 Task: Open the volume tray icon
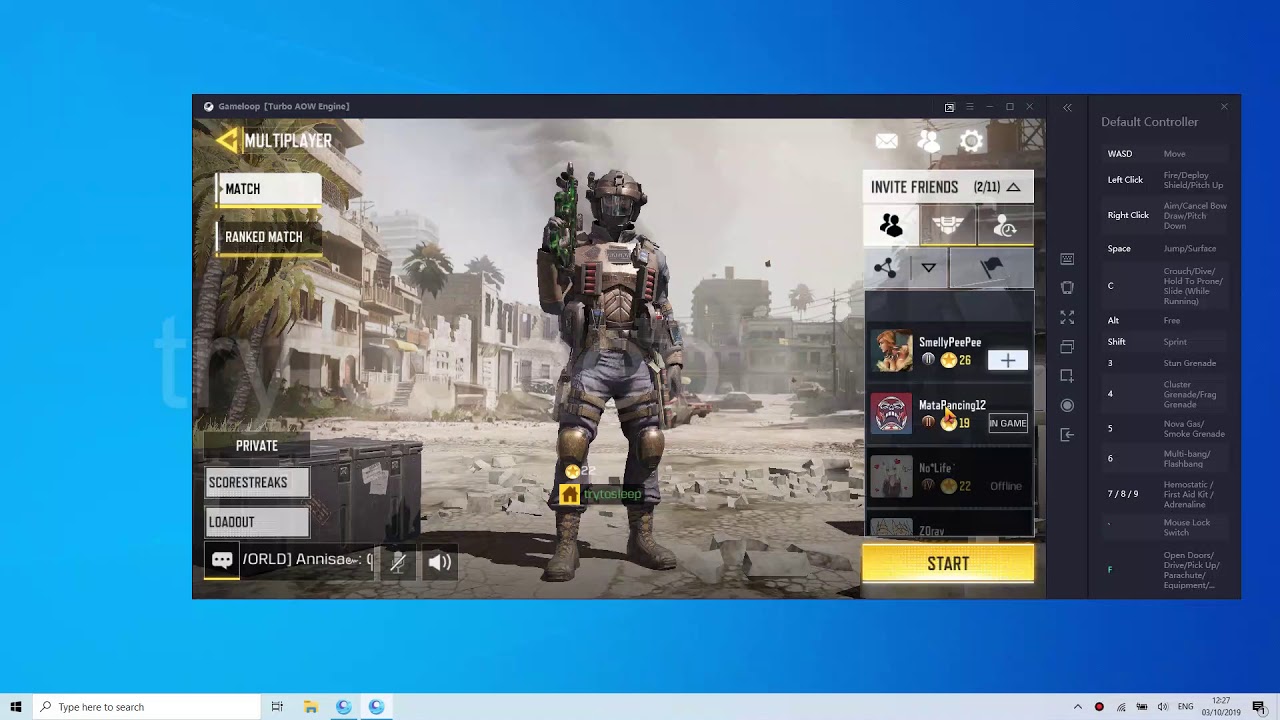click(1164, 707)
